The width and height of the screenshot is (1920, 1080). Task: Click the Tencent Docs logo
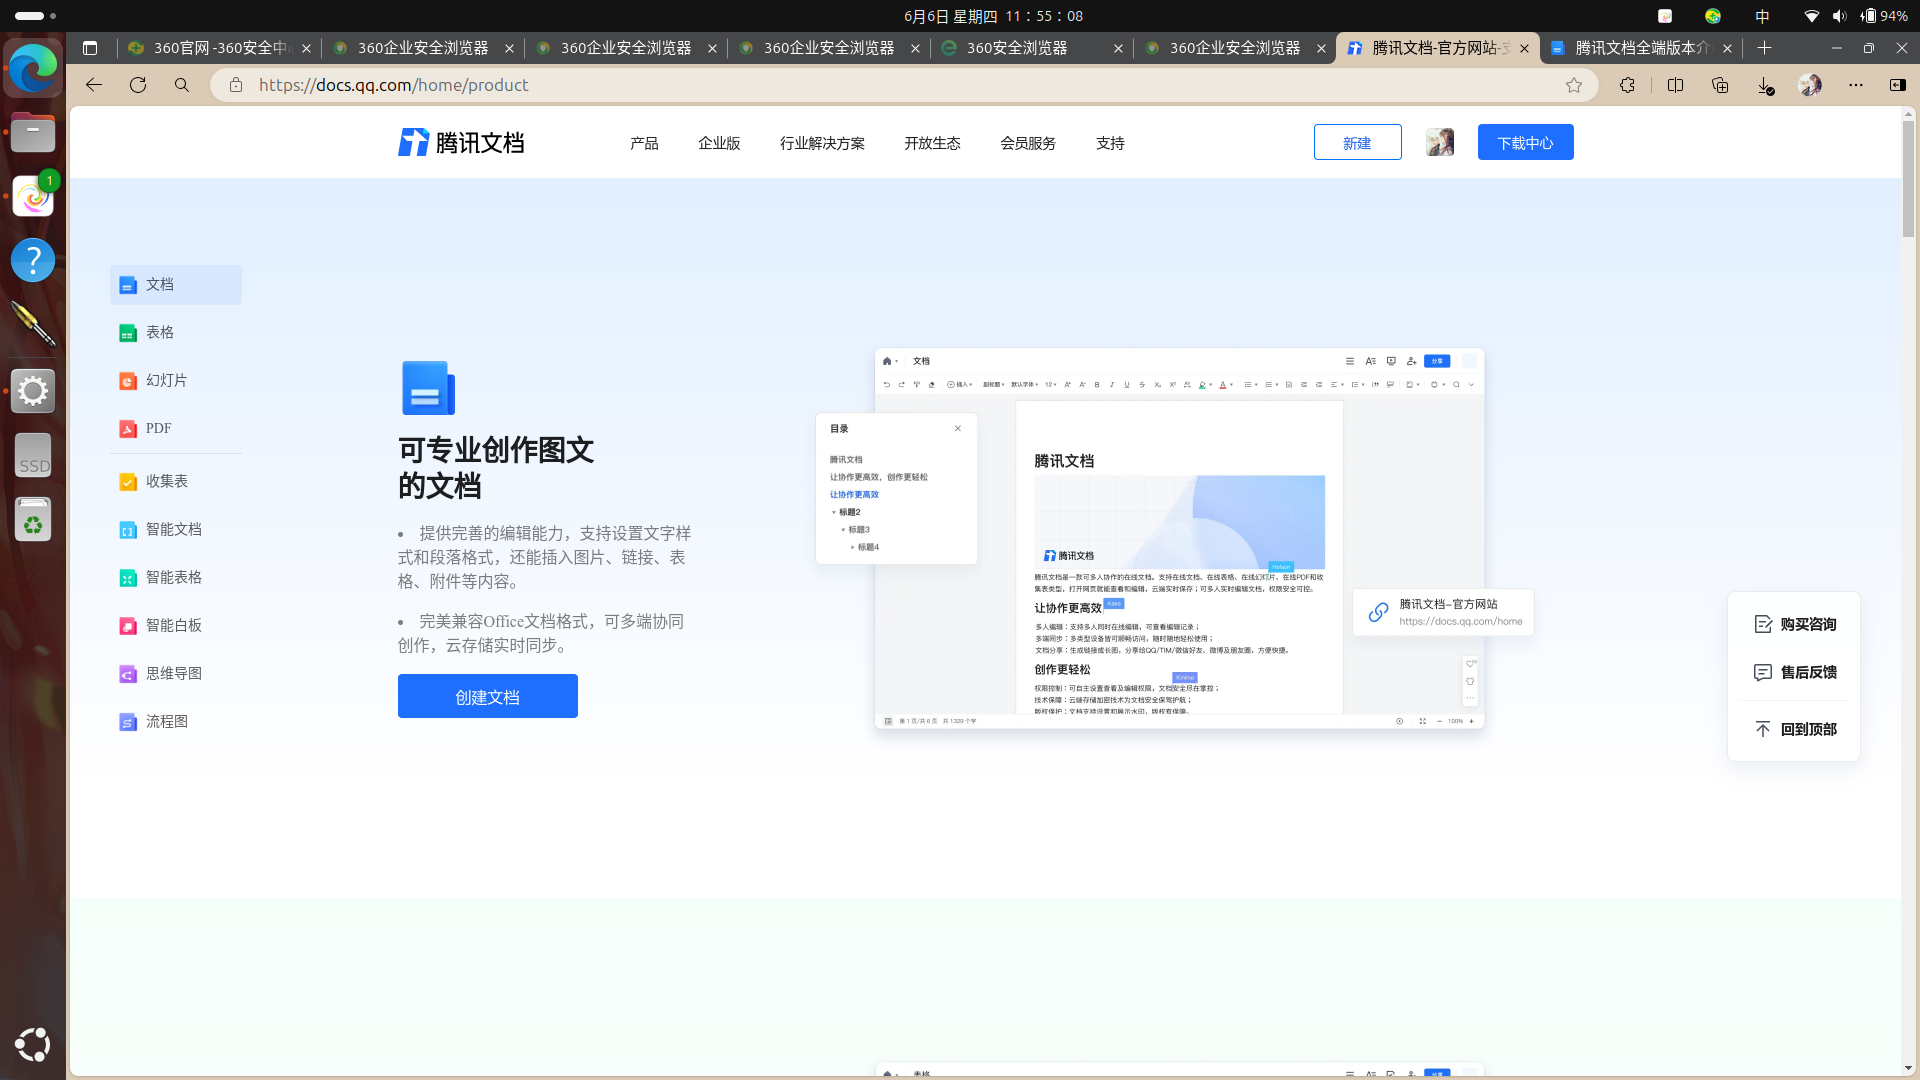click(x=461, y=143)
